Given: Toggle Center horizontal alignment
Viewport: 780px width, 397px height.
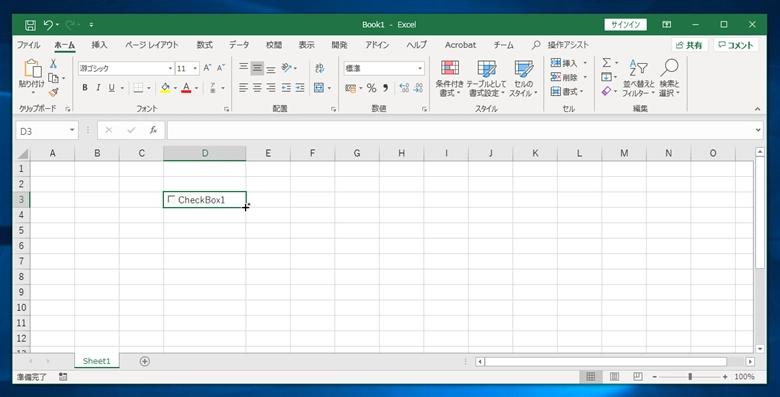Looking at the screenshot, I should pyautogui.click(x=257, y=88).
